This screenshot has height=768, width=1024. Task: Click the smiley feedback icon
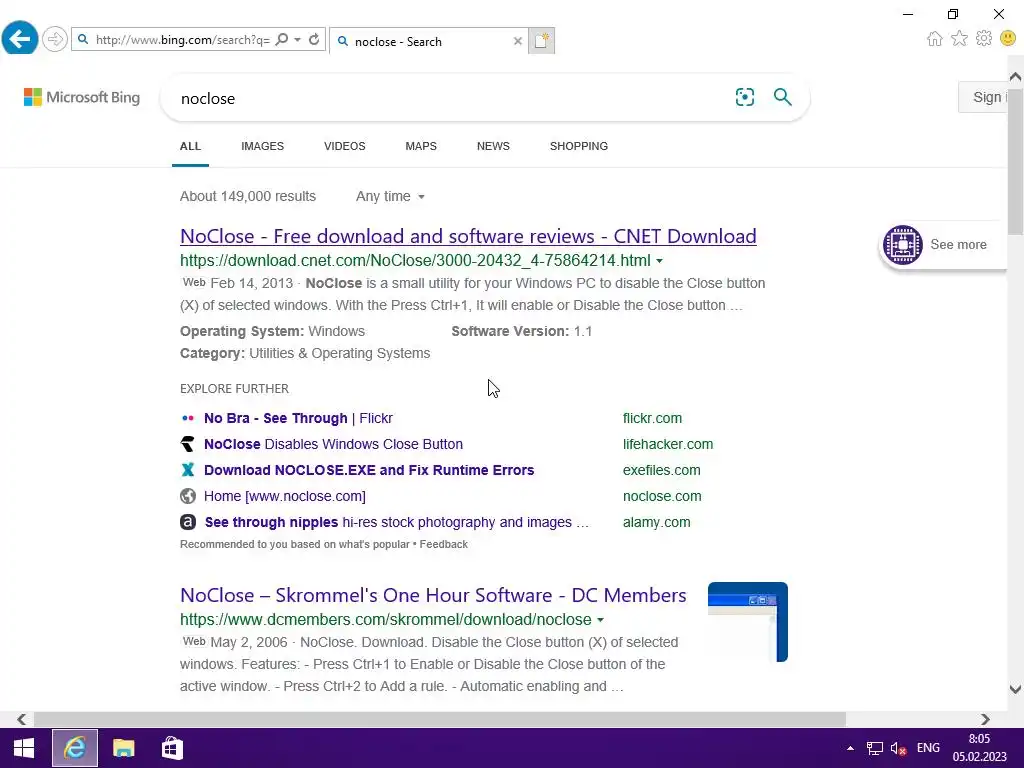pyautogui.click(x=1008, y=39)
